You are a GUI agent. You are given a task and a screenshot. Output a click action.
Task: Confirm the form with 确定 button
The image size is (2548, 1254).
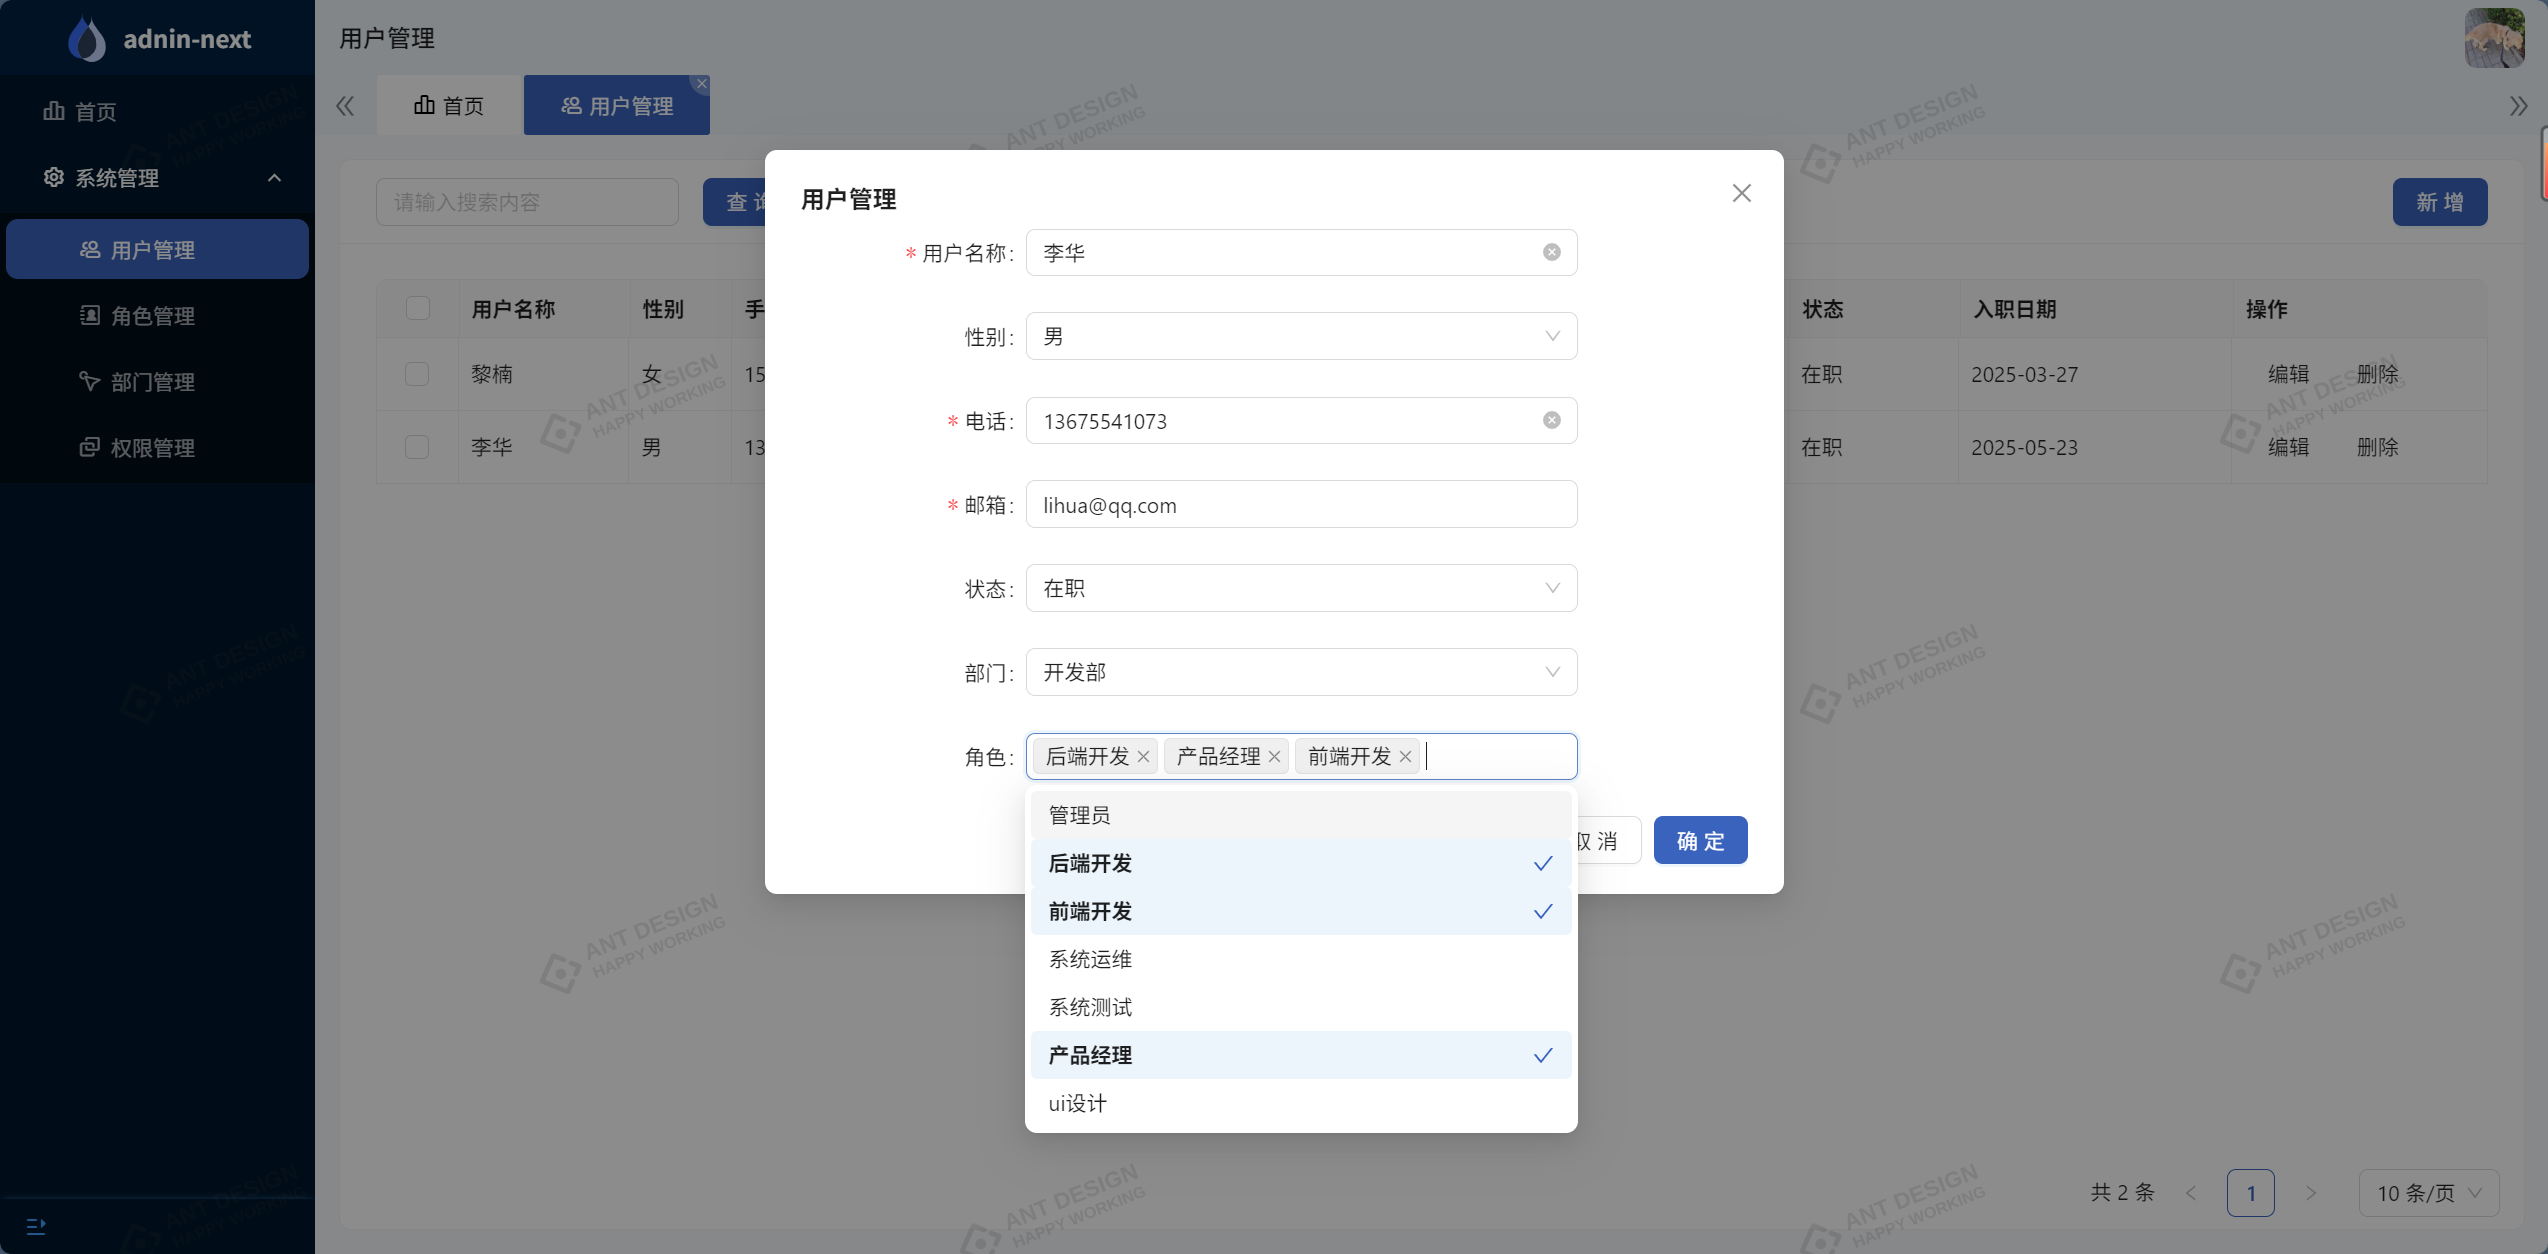(1700, 841)
